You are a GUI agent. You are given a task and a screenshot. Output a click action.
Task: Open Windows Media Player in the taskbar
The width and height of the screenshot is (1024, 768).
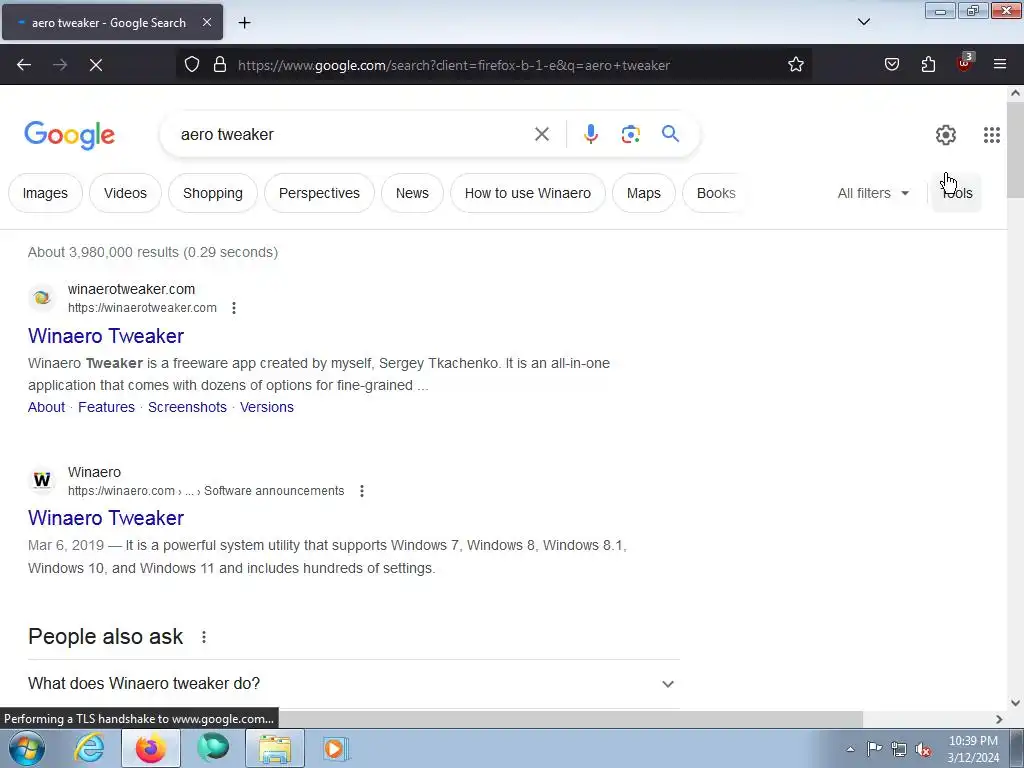coord(336,748)
